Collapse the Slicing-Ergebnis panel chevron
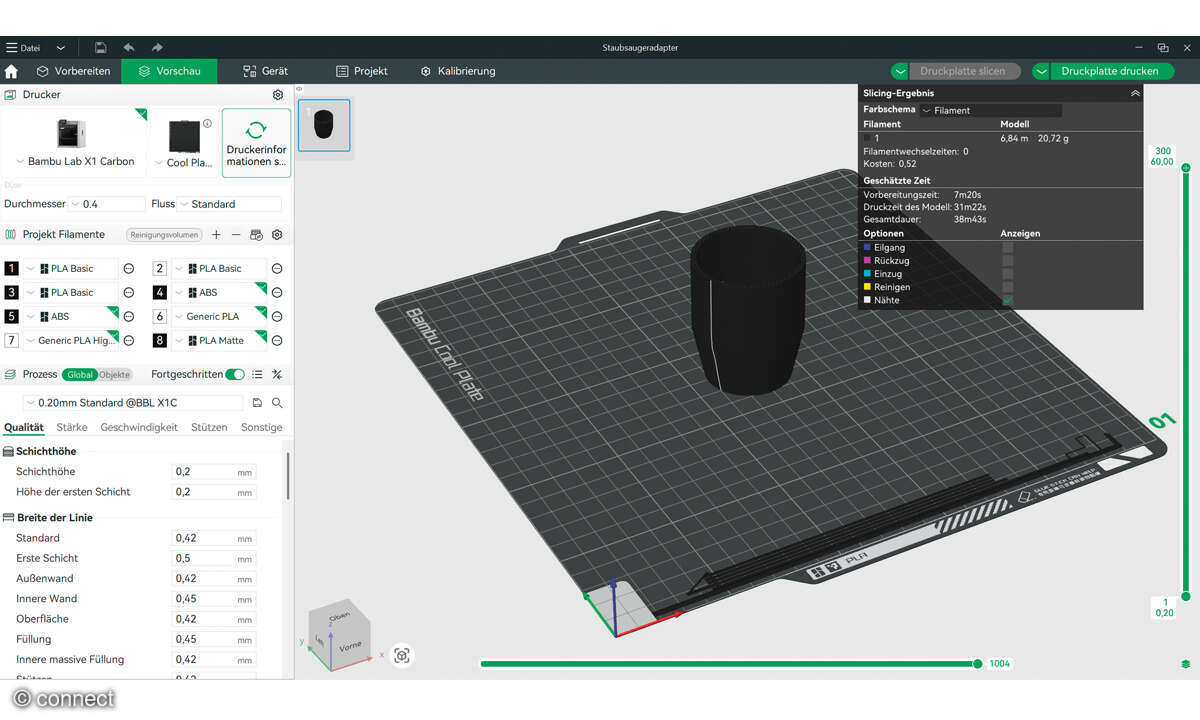 (x=1135, y=93)
